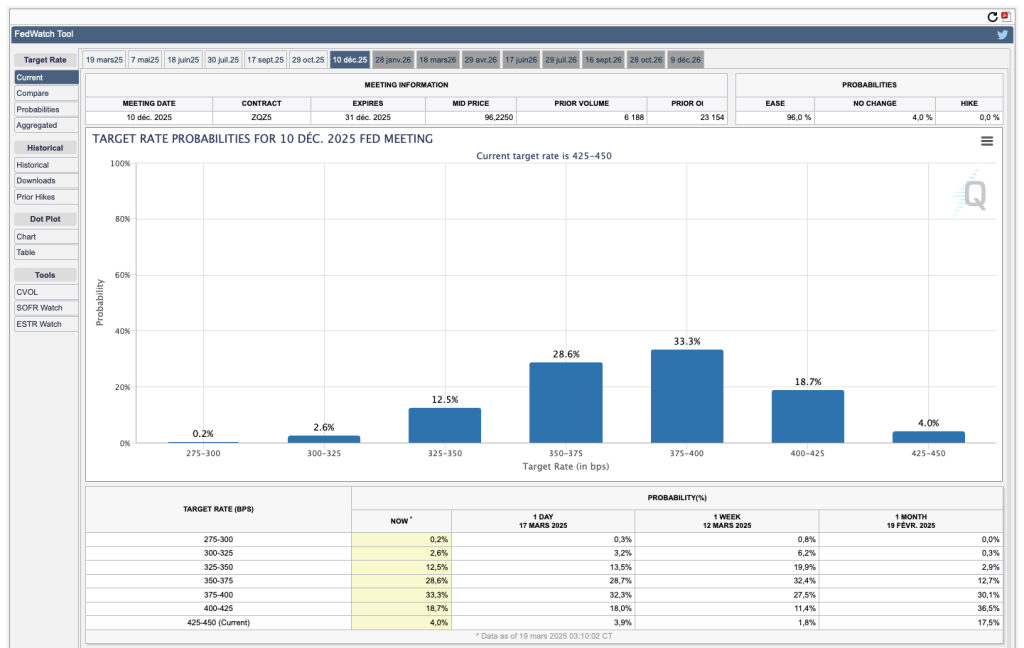This screenshot has height=648, width=1024.
Task: Open the 16 sept.26 meeting tab
Action: pyautogui.click(x=603, y=60)
